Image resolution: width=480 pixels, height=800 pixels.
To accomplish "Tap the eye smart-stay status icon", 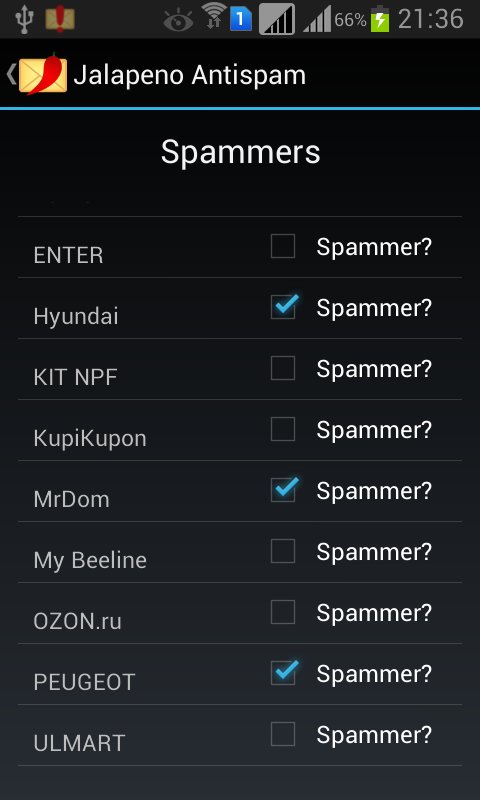I will (178, 21).
